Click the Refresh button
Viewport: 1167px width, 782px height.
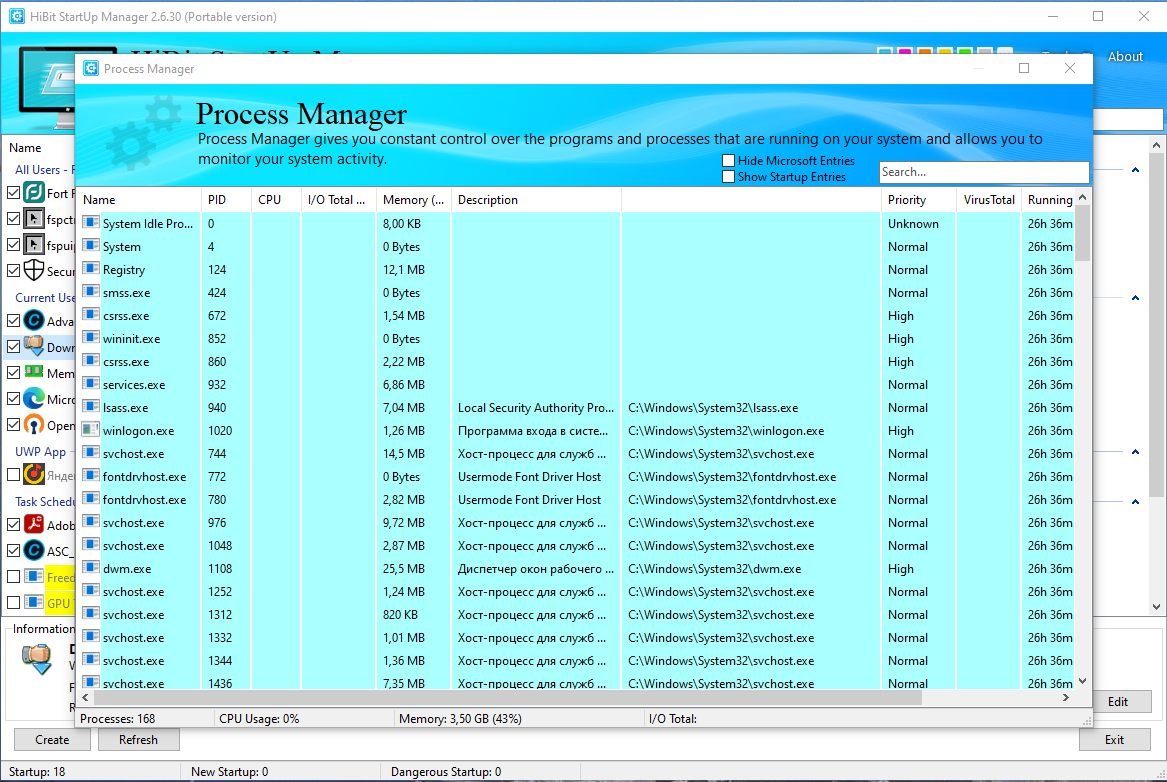click(138, 740)
